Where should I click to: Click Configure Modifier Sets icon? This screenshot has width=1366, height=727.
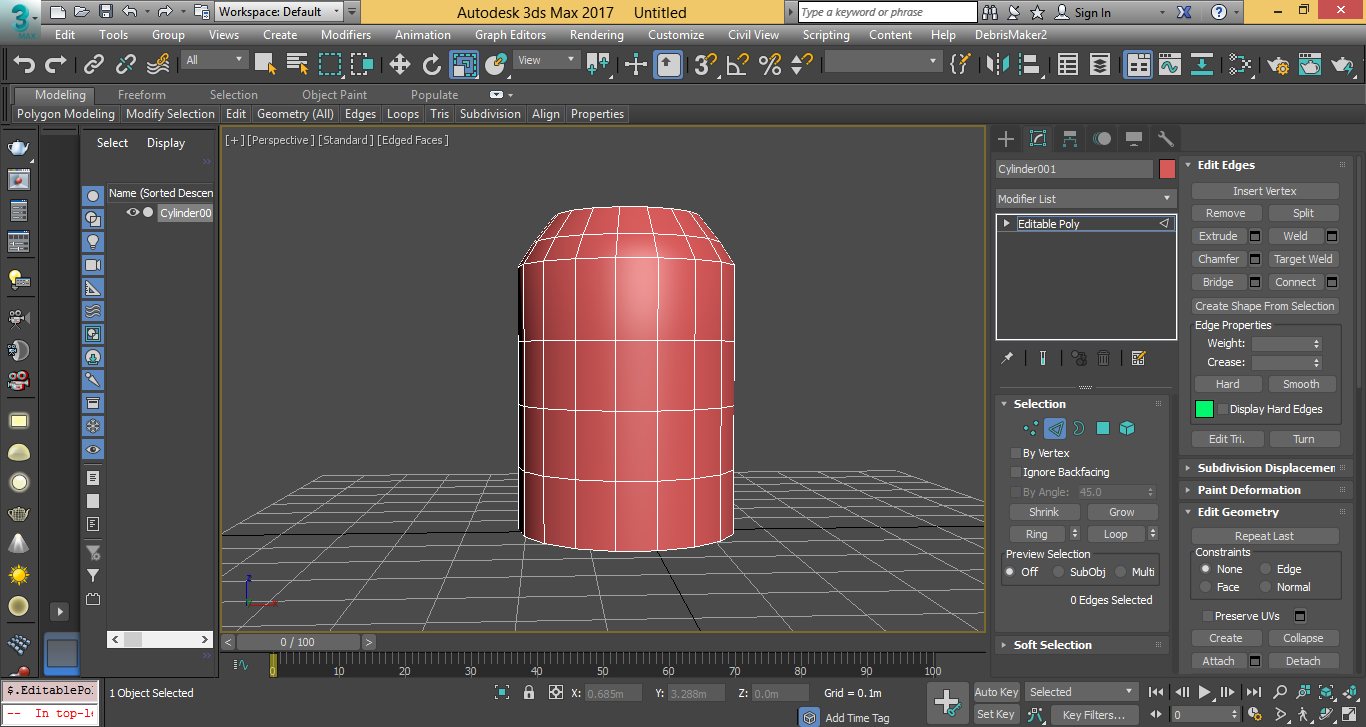click(x=1137, y=358)
